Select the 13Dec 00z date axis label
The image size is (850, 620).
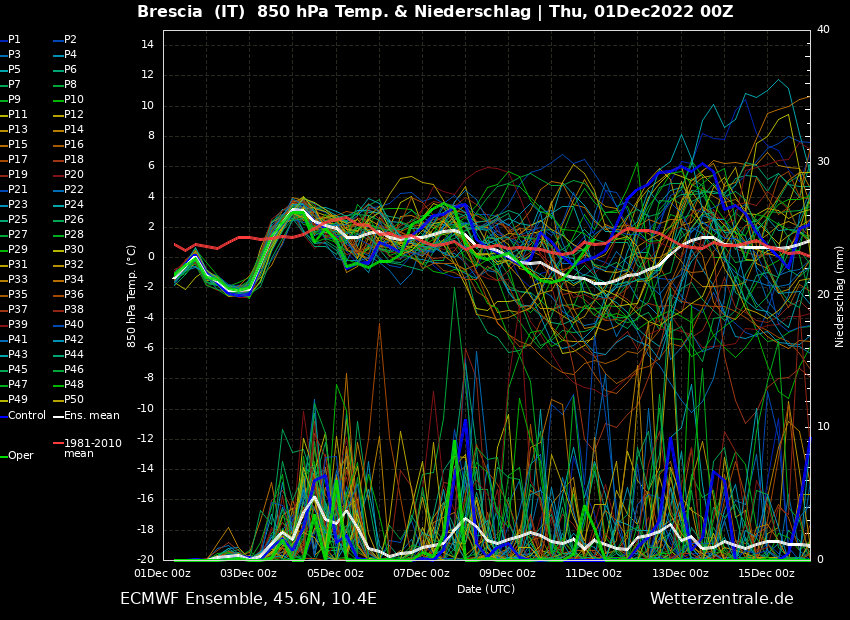click(680, 574)
